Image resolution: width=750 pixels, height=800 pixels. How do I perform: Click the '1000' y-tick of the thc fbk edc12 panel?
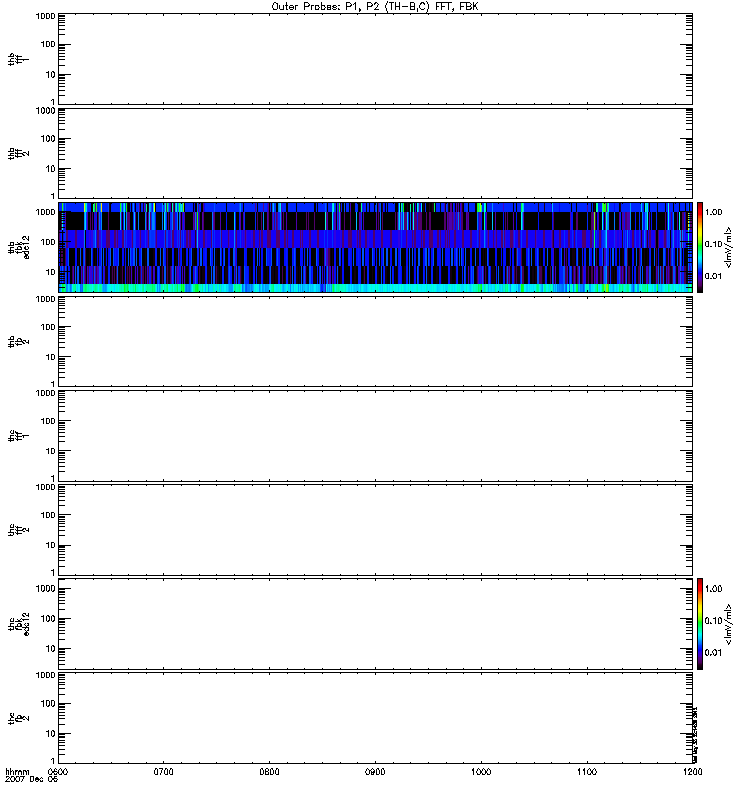(x=45, y=588)
